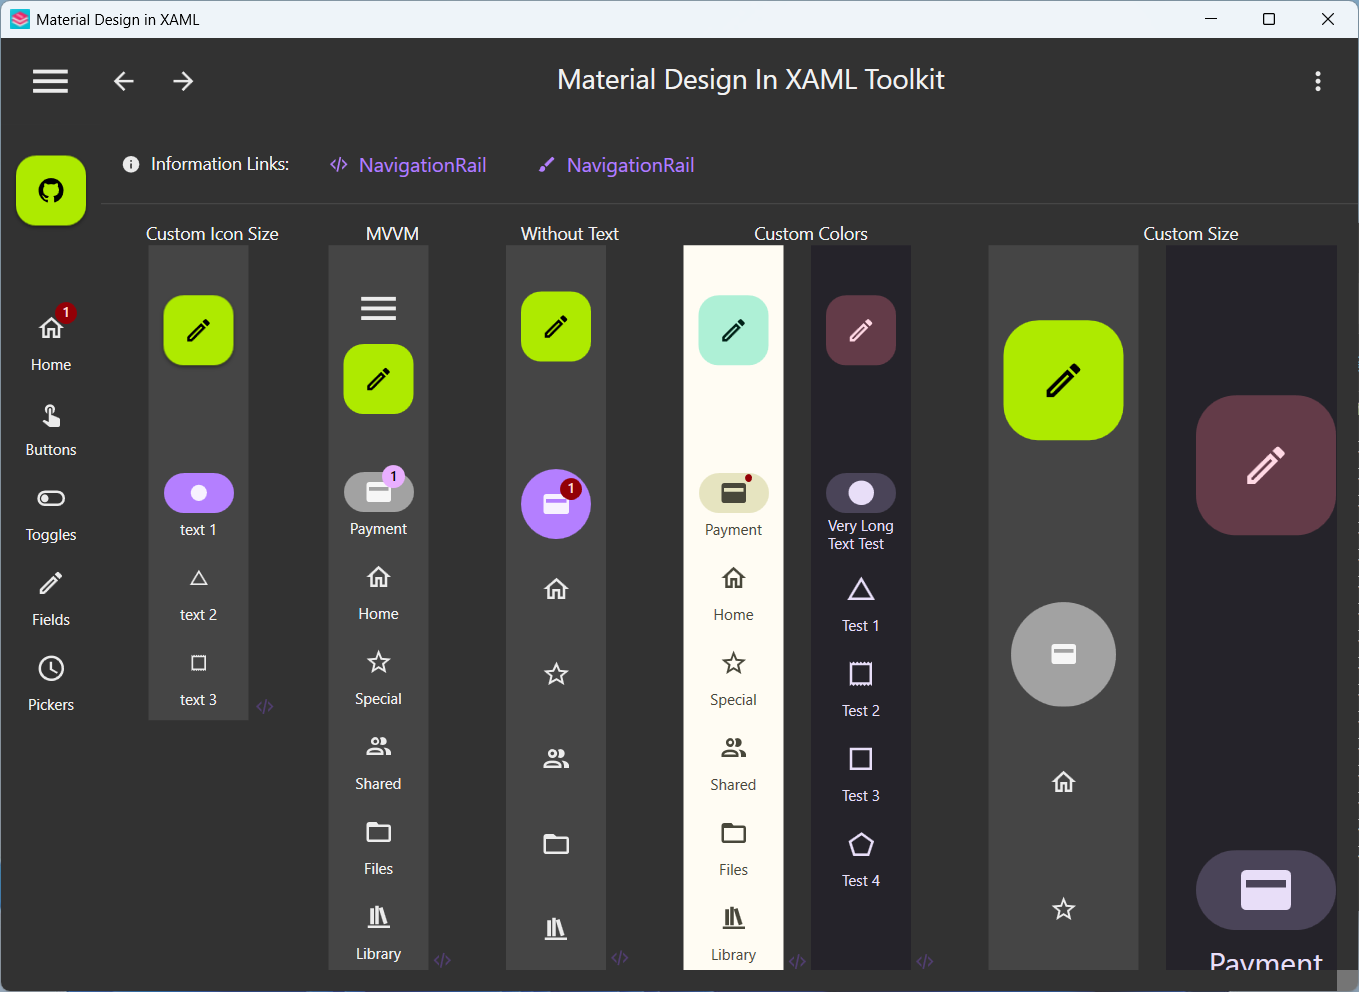Click purple payment circle in Without Text rail
Image resolution: width=1359 pixels, height=992 pixels.
tap(556, 504)
